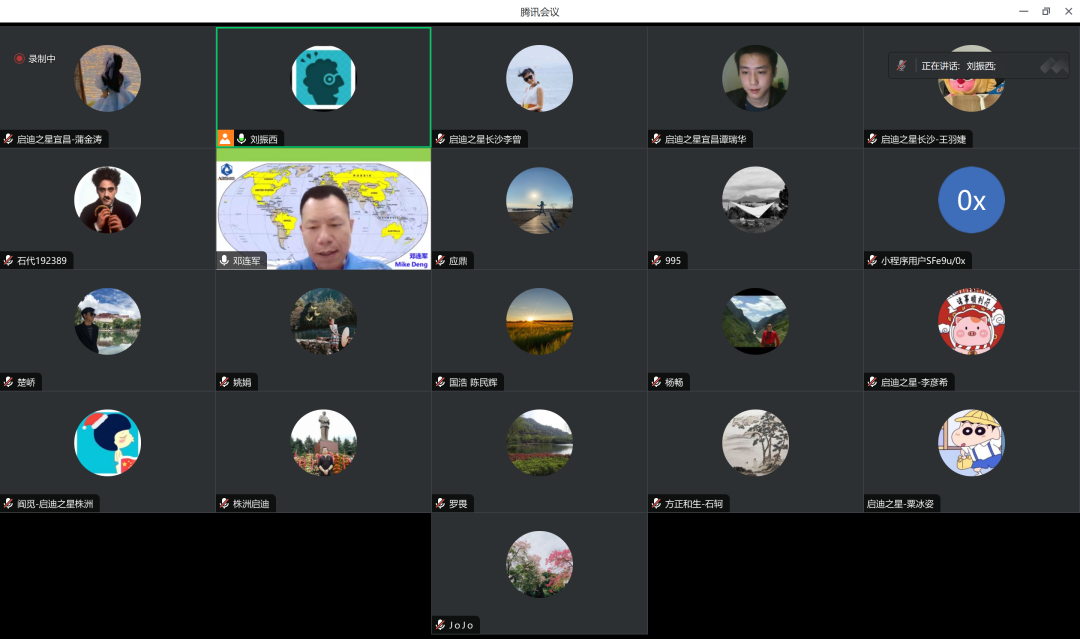Click muted mic icon next to JoJo
1080x639 pixels.
point(440,625)
